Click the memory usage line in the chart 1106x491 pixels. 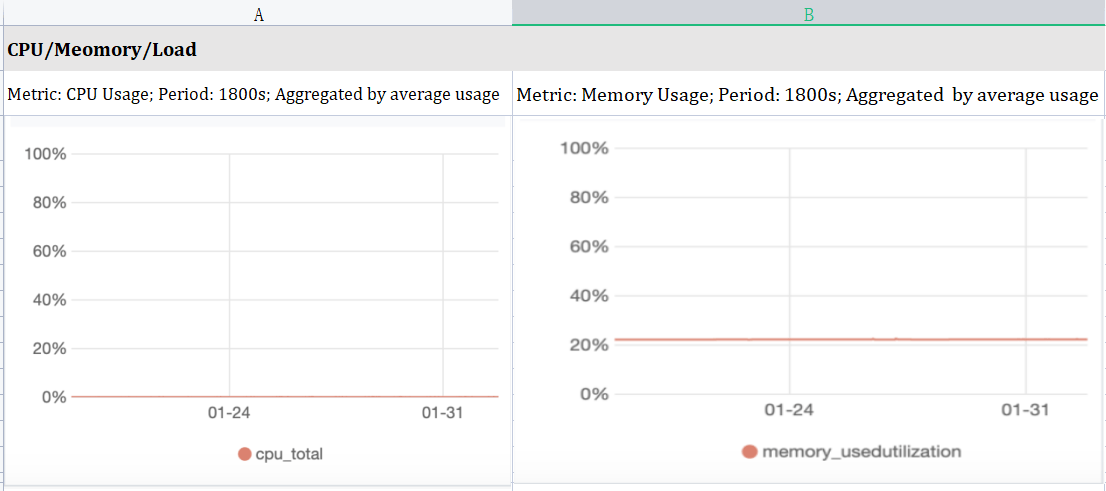pyautogui.click(x=850, y=339)
